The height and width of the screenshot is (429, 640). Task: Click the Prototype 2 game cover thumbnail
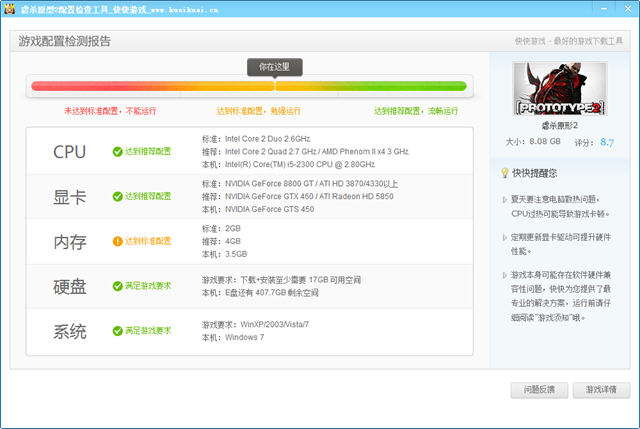[x=560, y=89]
